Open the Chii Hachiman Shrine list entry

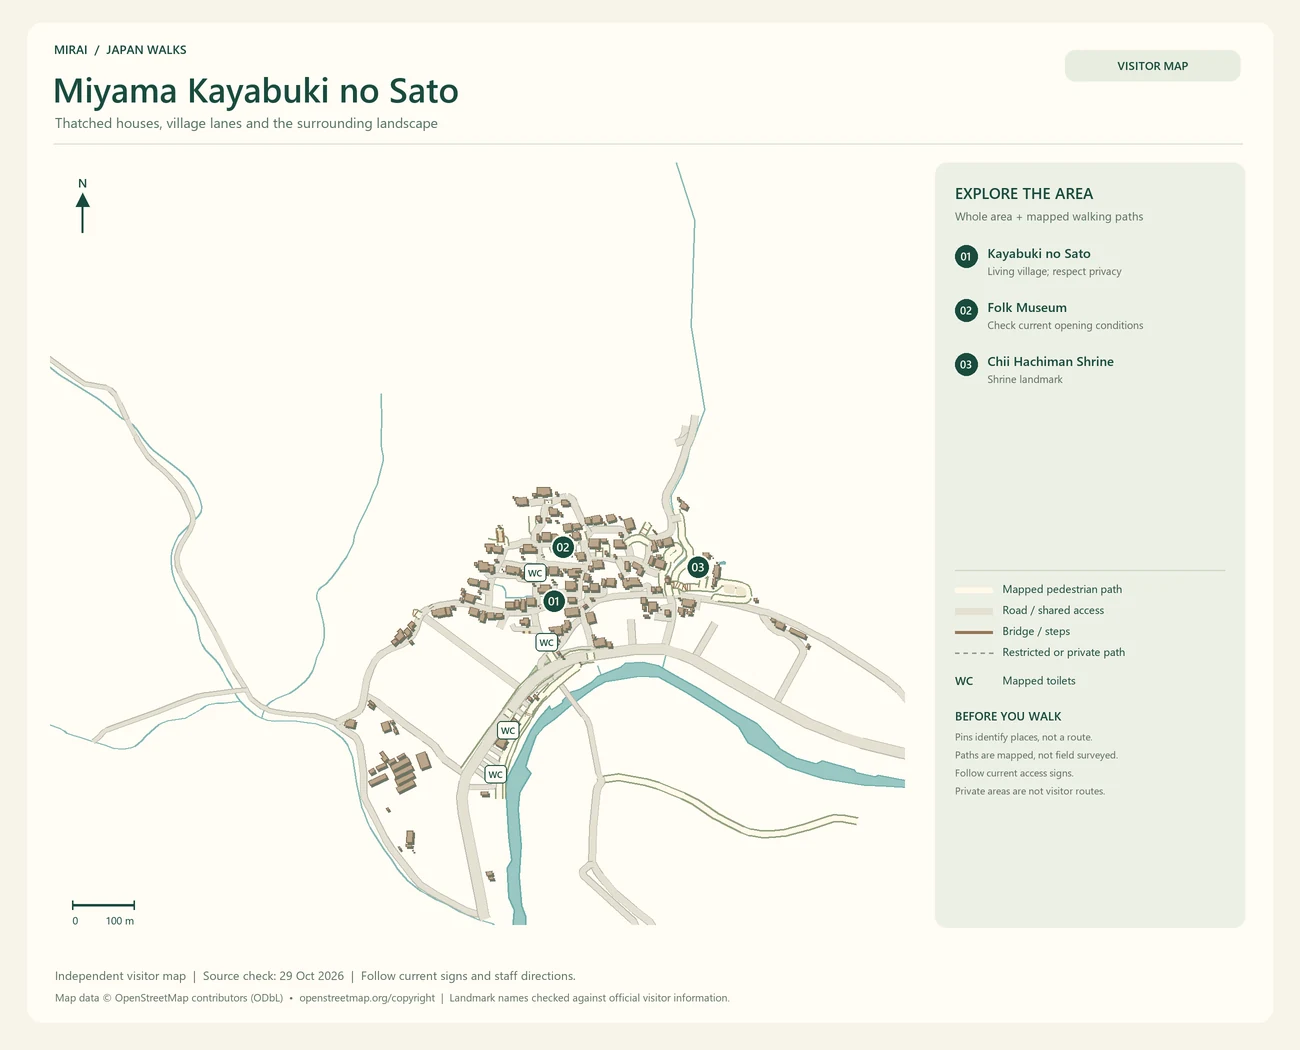pyautogui.click(x=1034, y=369)
